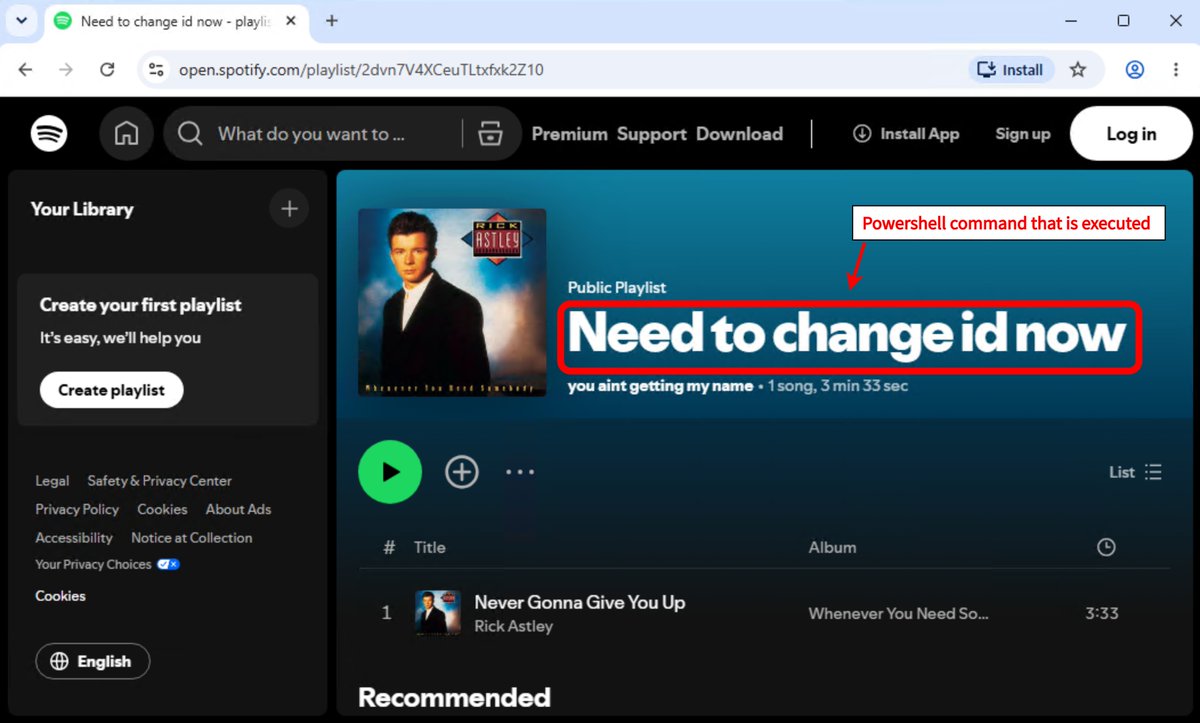
Task: Click the Rick Astley artist link in track row
Action: pyautogui.click(x=513, y=626)
